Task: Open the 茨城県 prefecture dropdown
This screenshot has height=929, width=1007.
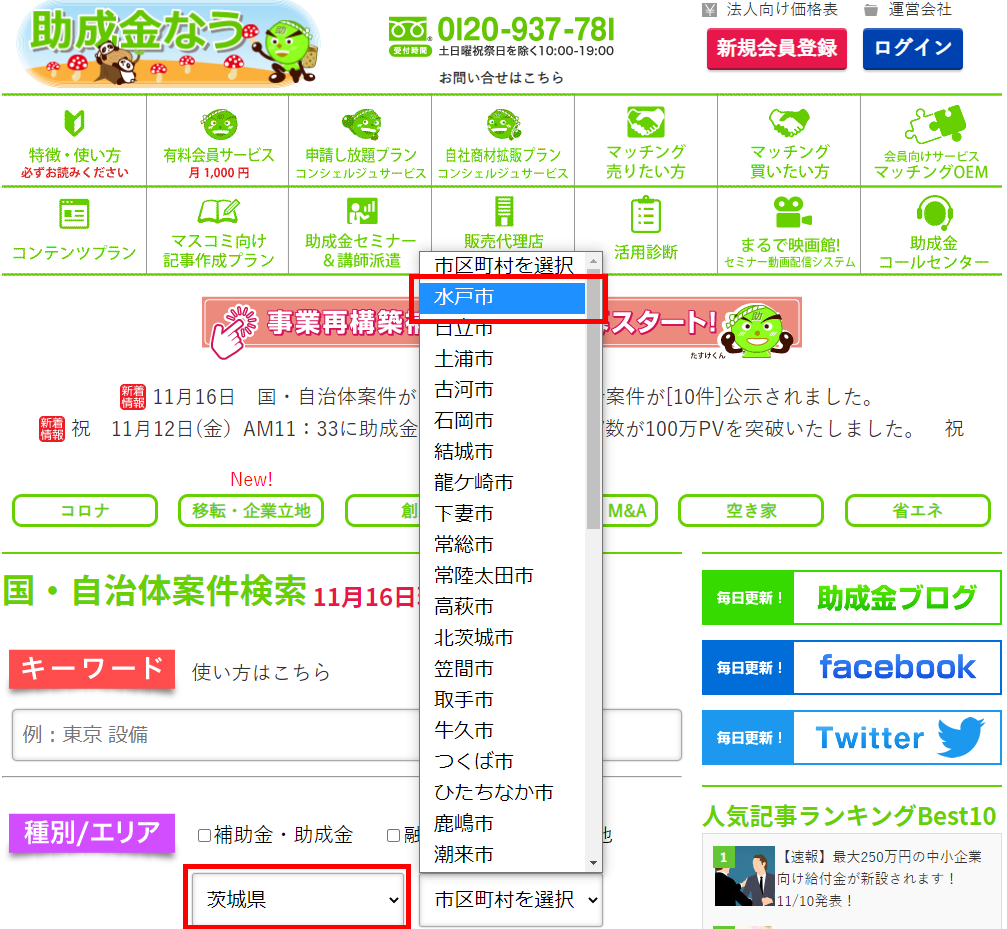Action: click(297, 899)
